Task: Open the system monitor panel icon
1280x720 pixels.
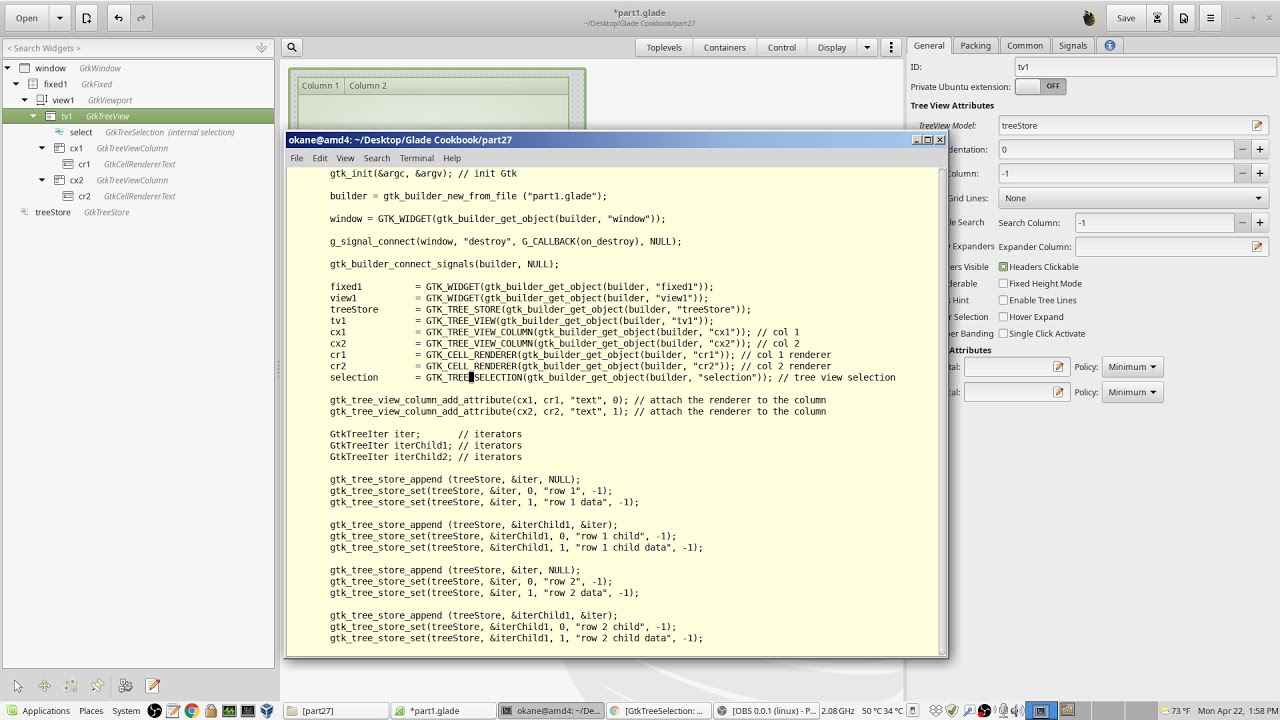Action: [x=229, y=711]
